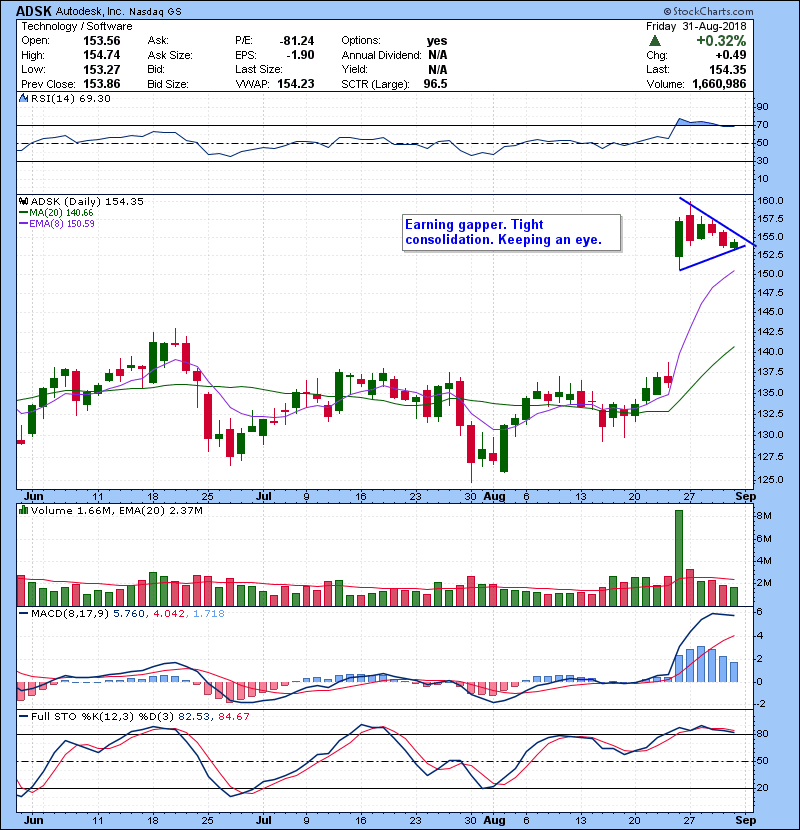Click the Volume bars icon
Viewport: 800px width, 830px height.
(x=24, y=510)
